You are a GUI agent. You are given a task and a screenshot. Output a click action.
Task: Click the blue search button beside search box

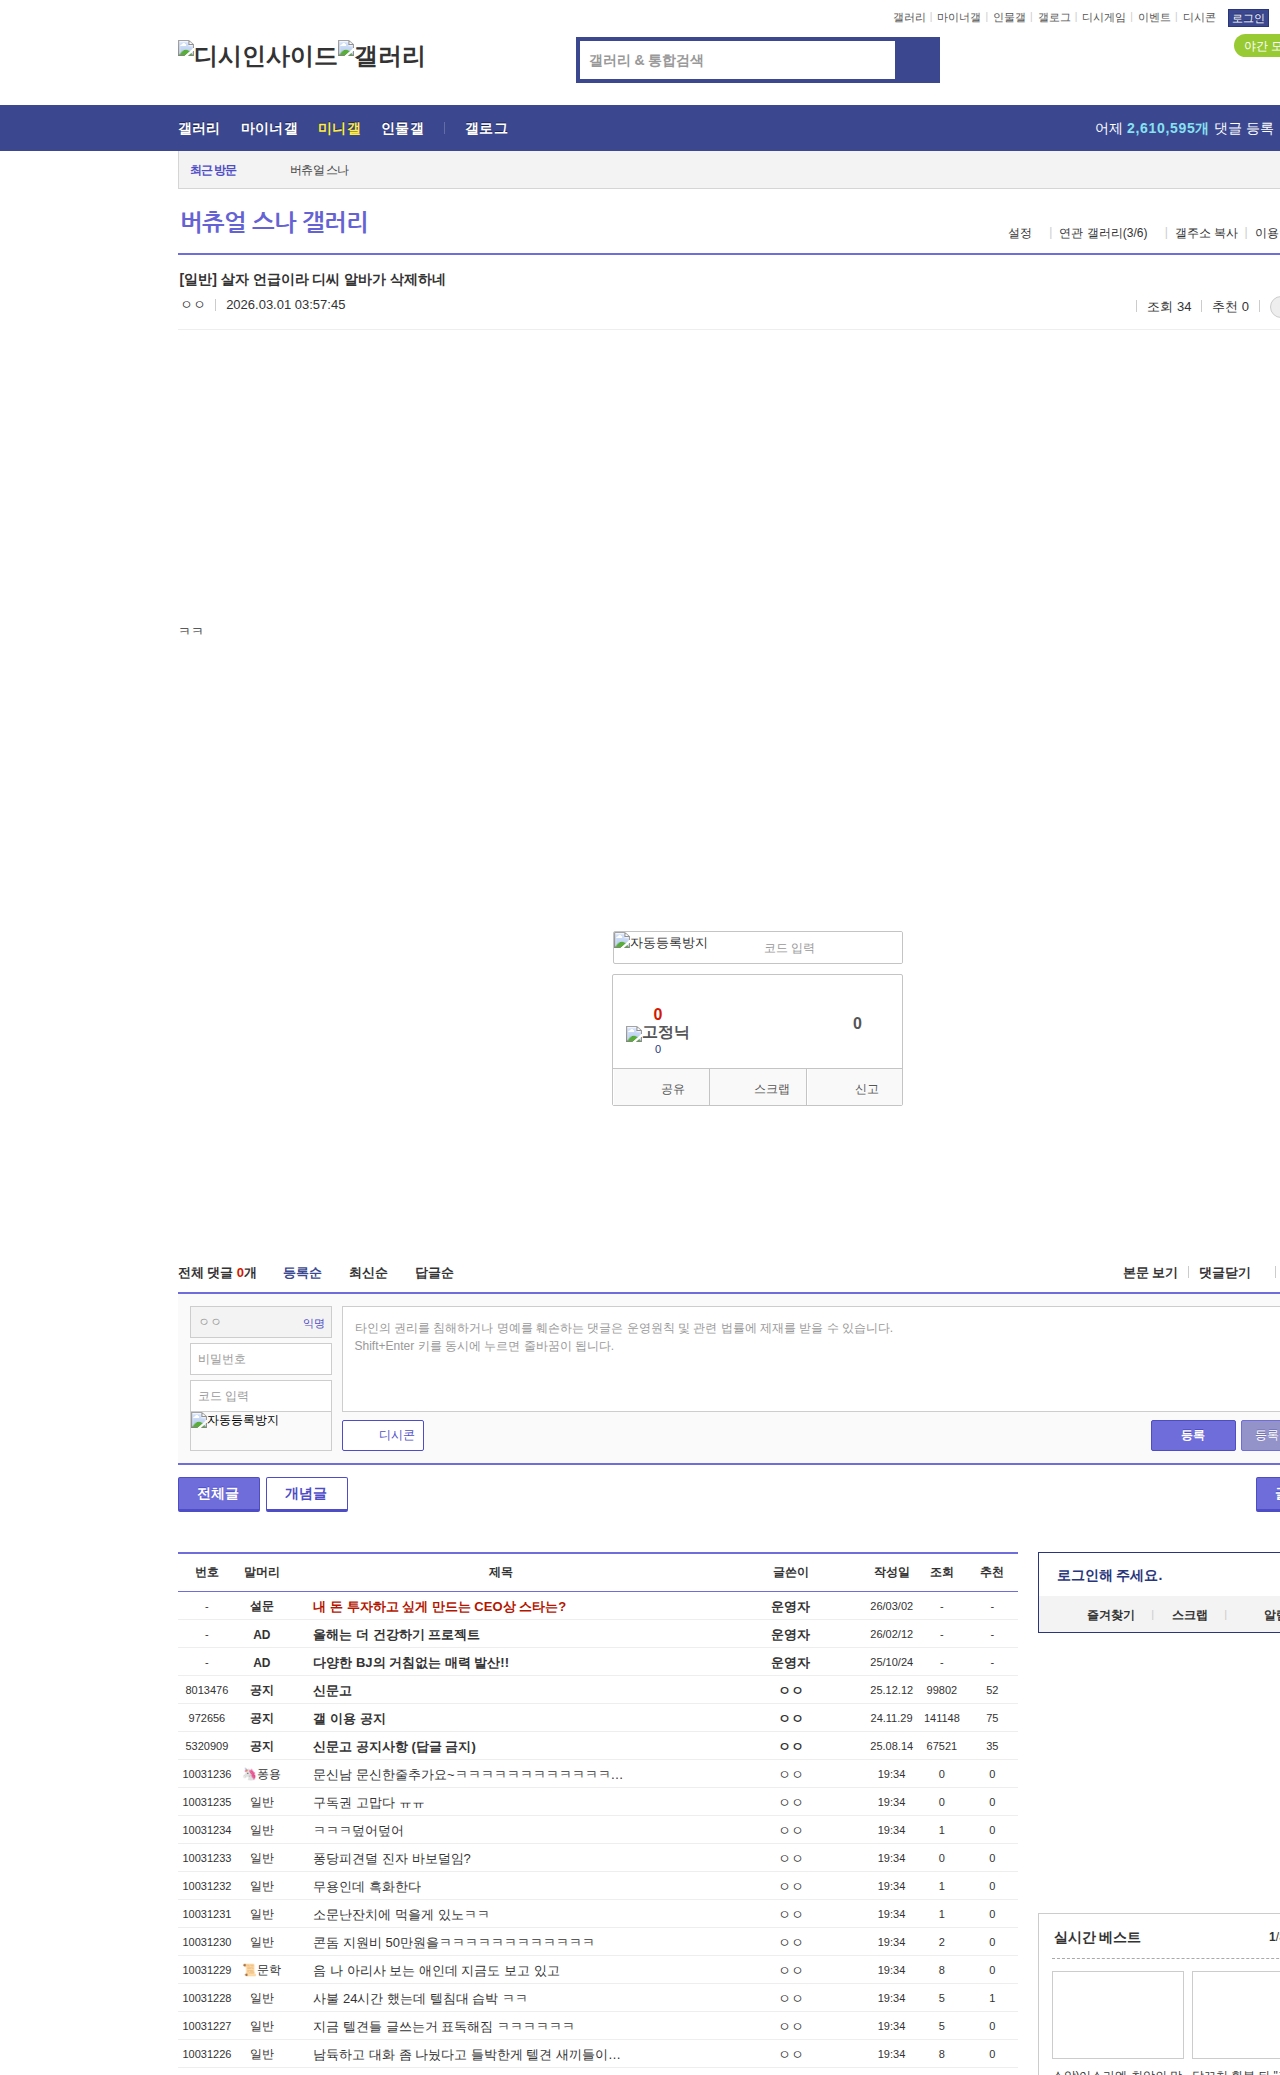tap(917, 60)
